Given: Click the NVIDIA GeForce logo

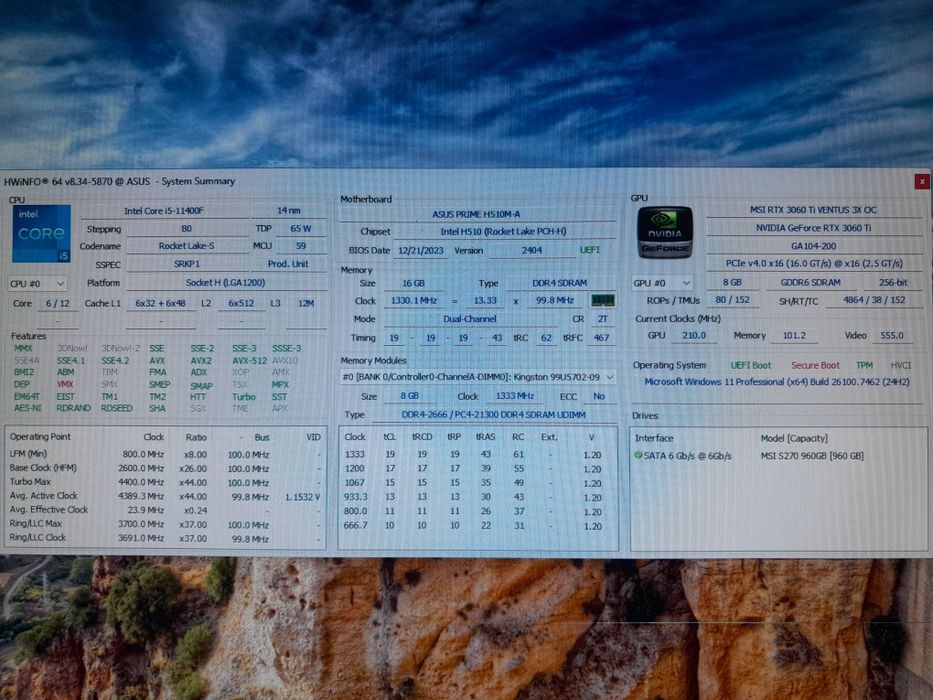Looking at the screenshot, I should click(665, 232).
